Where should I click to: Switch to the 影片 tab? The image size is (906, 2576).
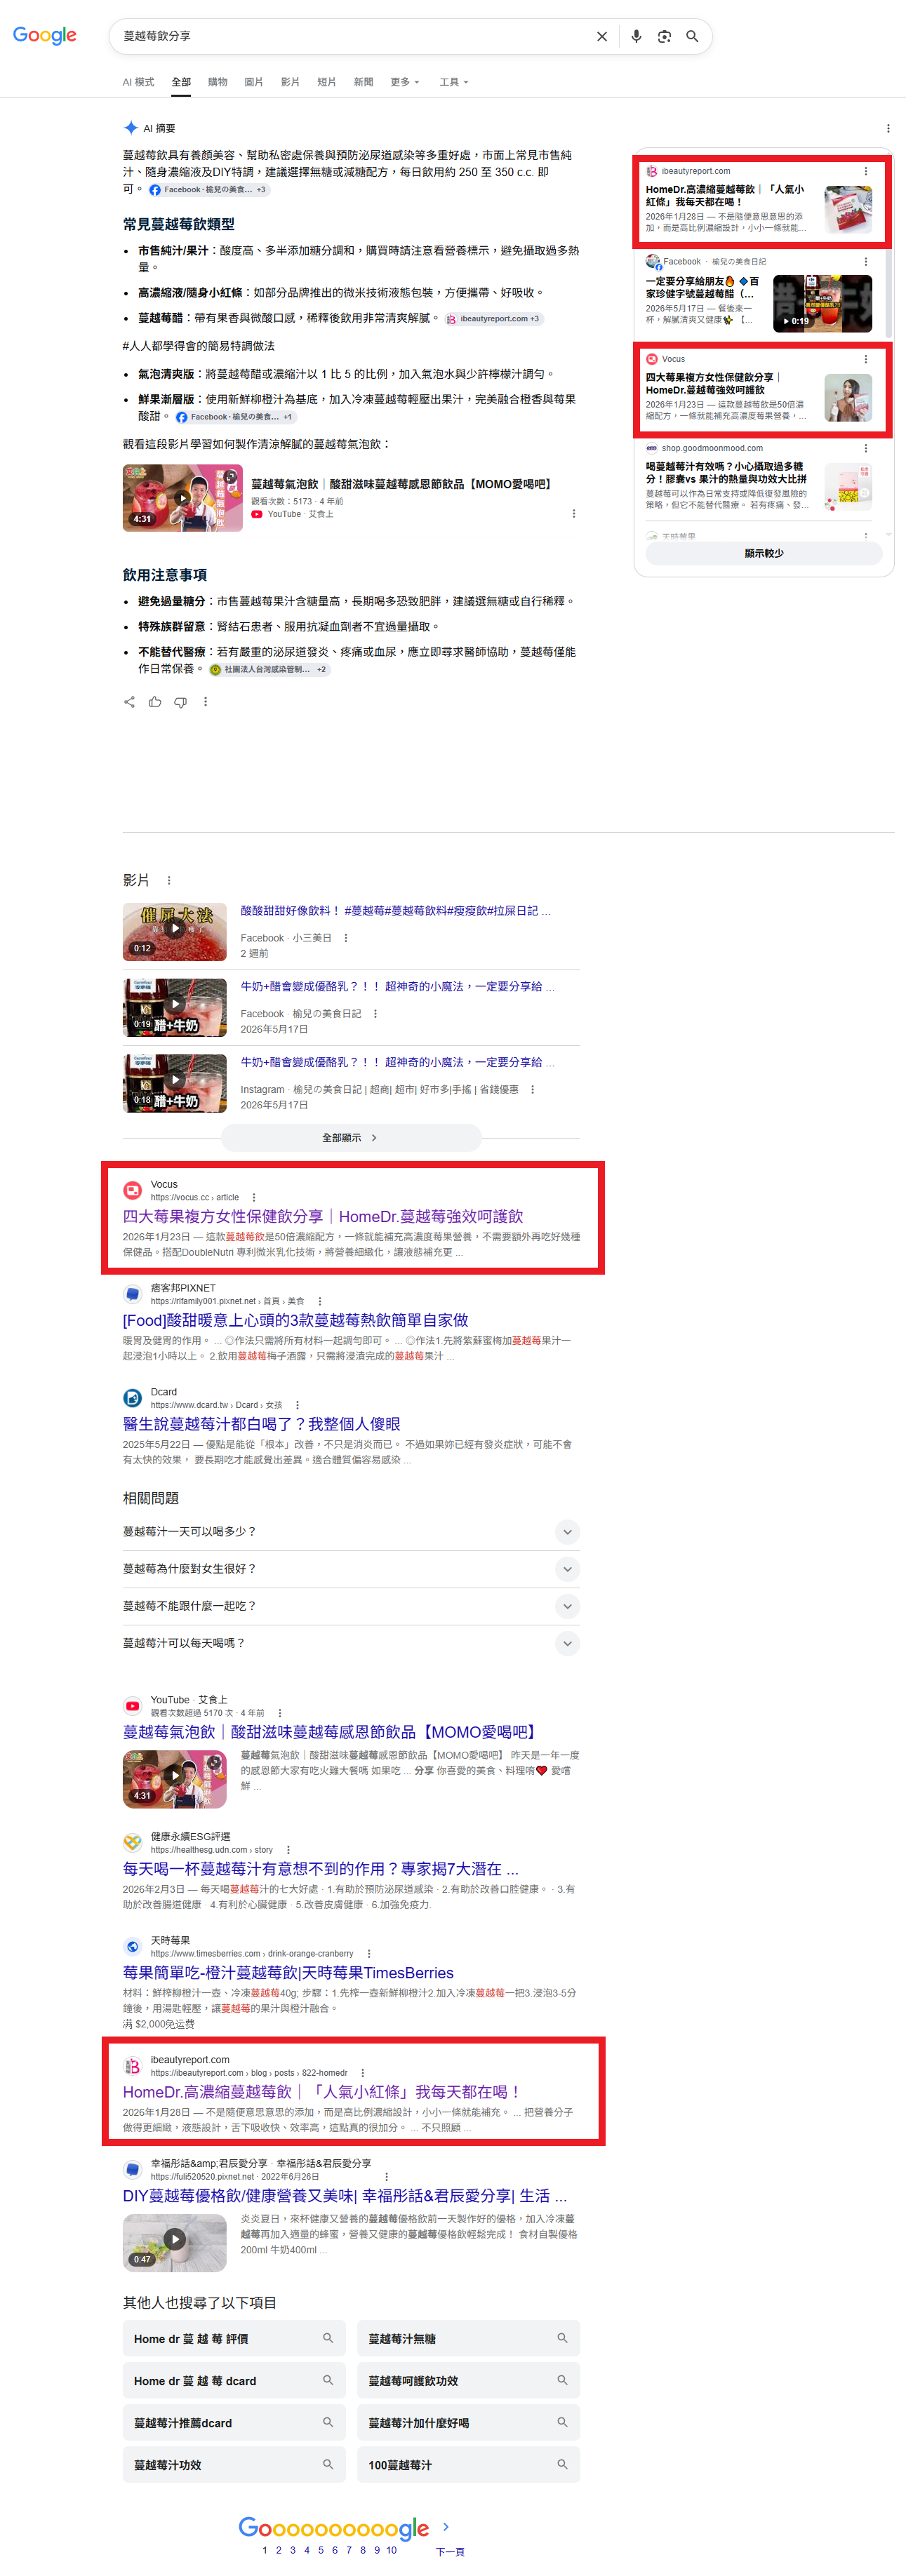290,82
